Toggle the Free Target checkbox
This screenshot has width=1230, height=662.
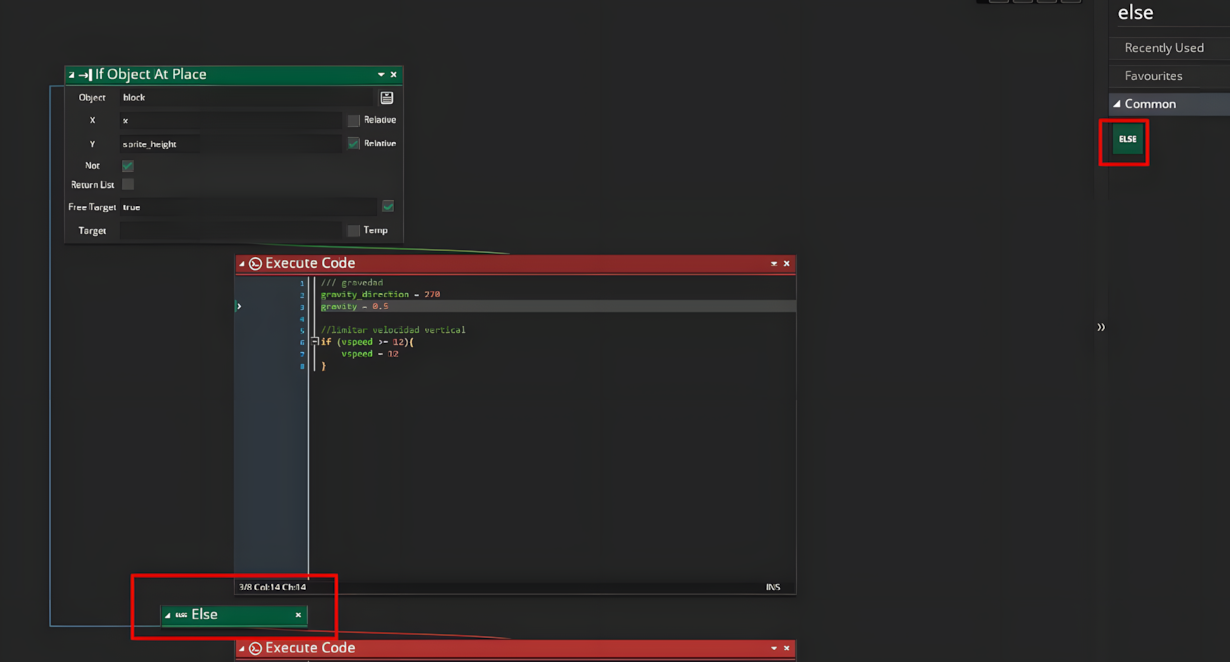tap(388, 207)
